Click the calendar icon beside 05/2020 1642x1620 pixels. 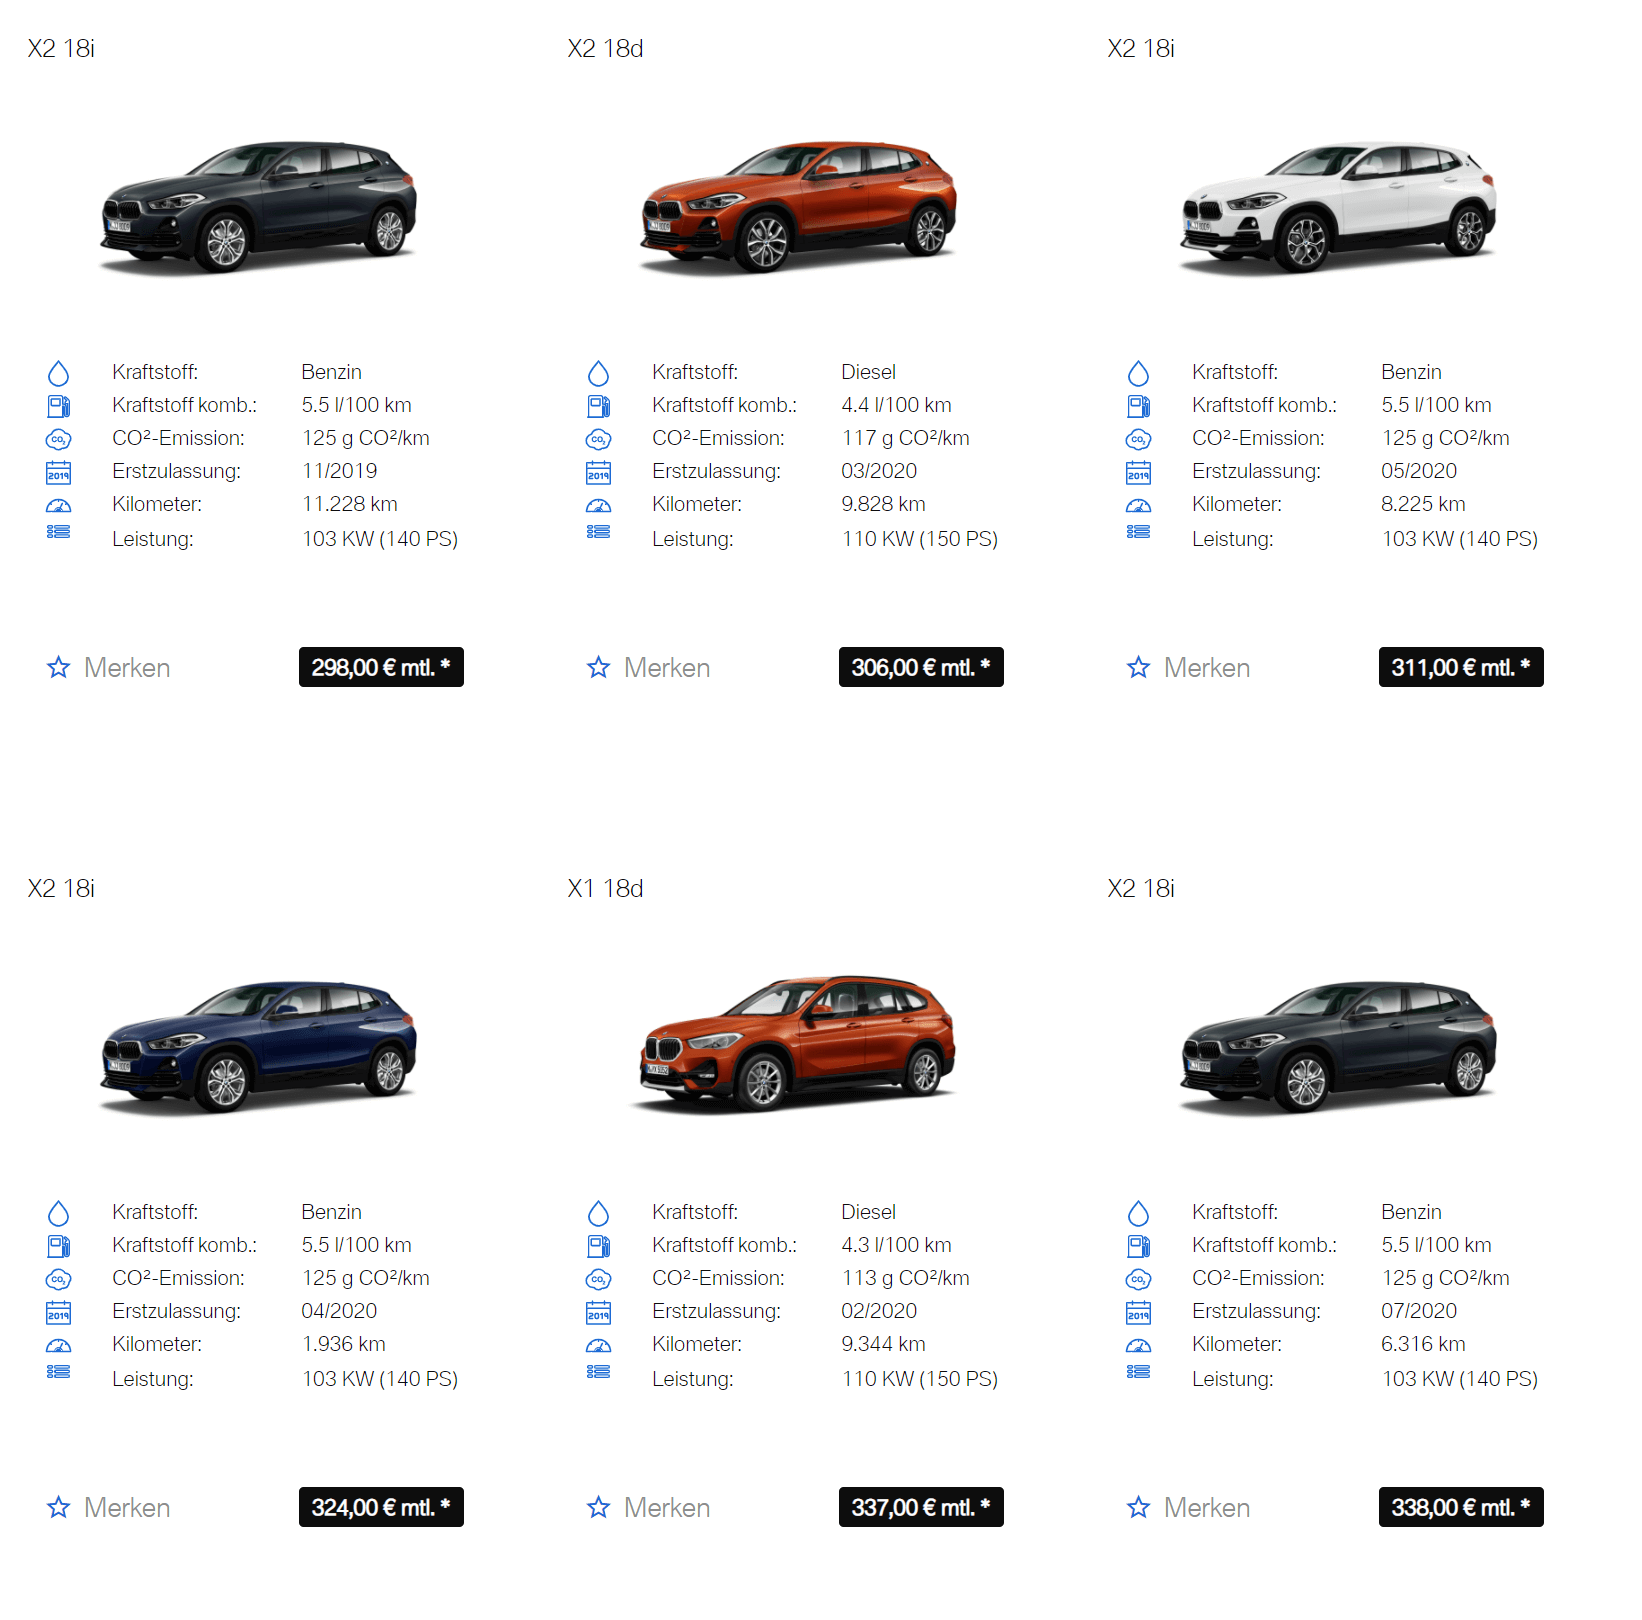coord(1139,472)
